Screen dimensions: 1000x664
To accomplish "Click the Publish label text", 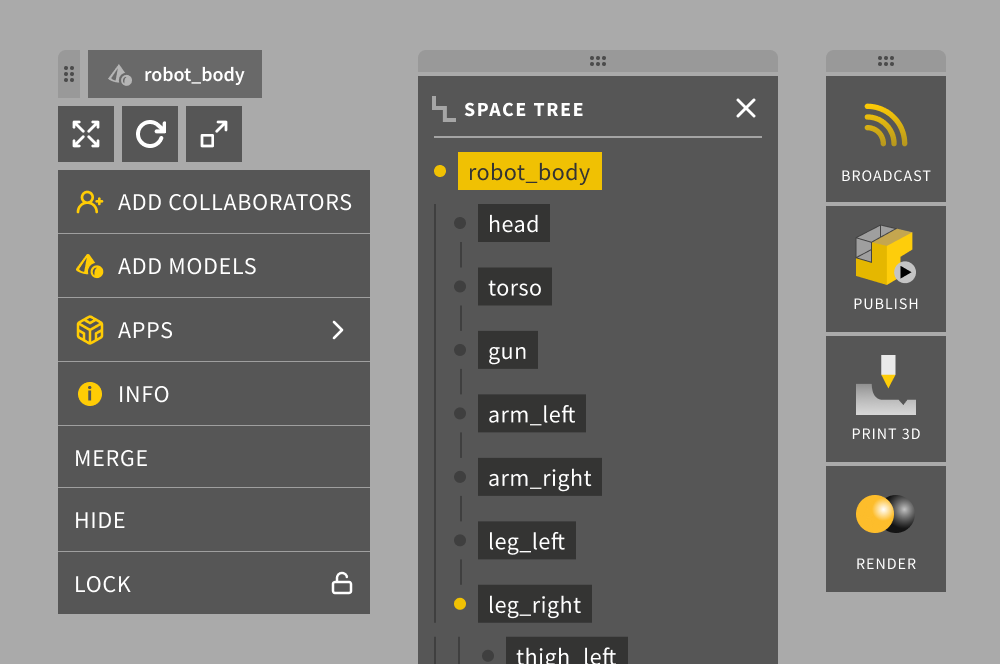I will (x=885, y=304).
